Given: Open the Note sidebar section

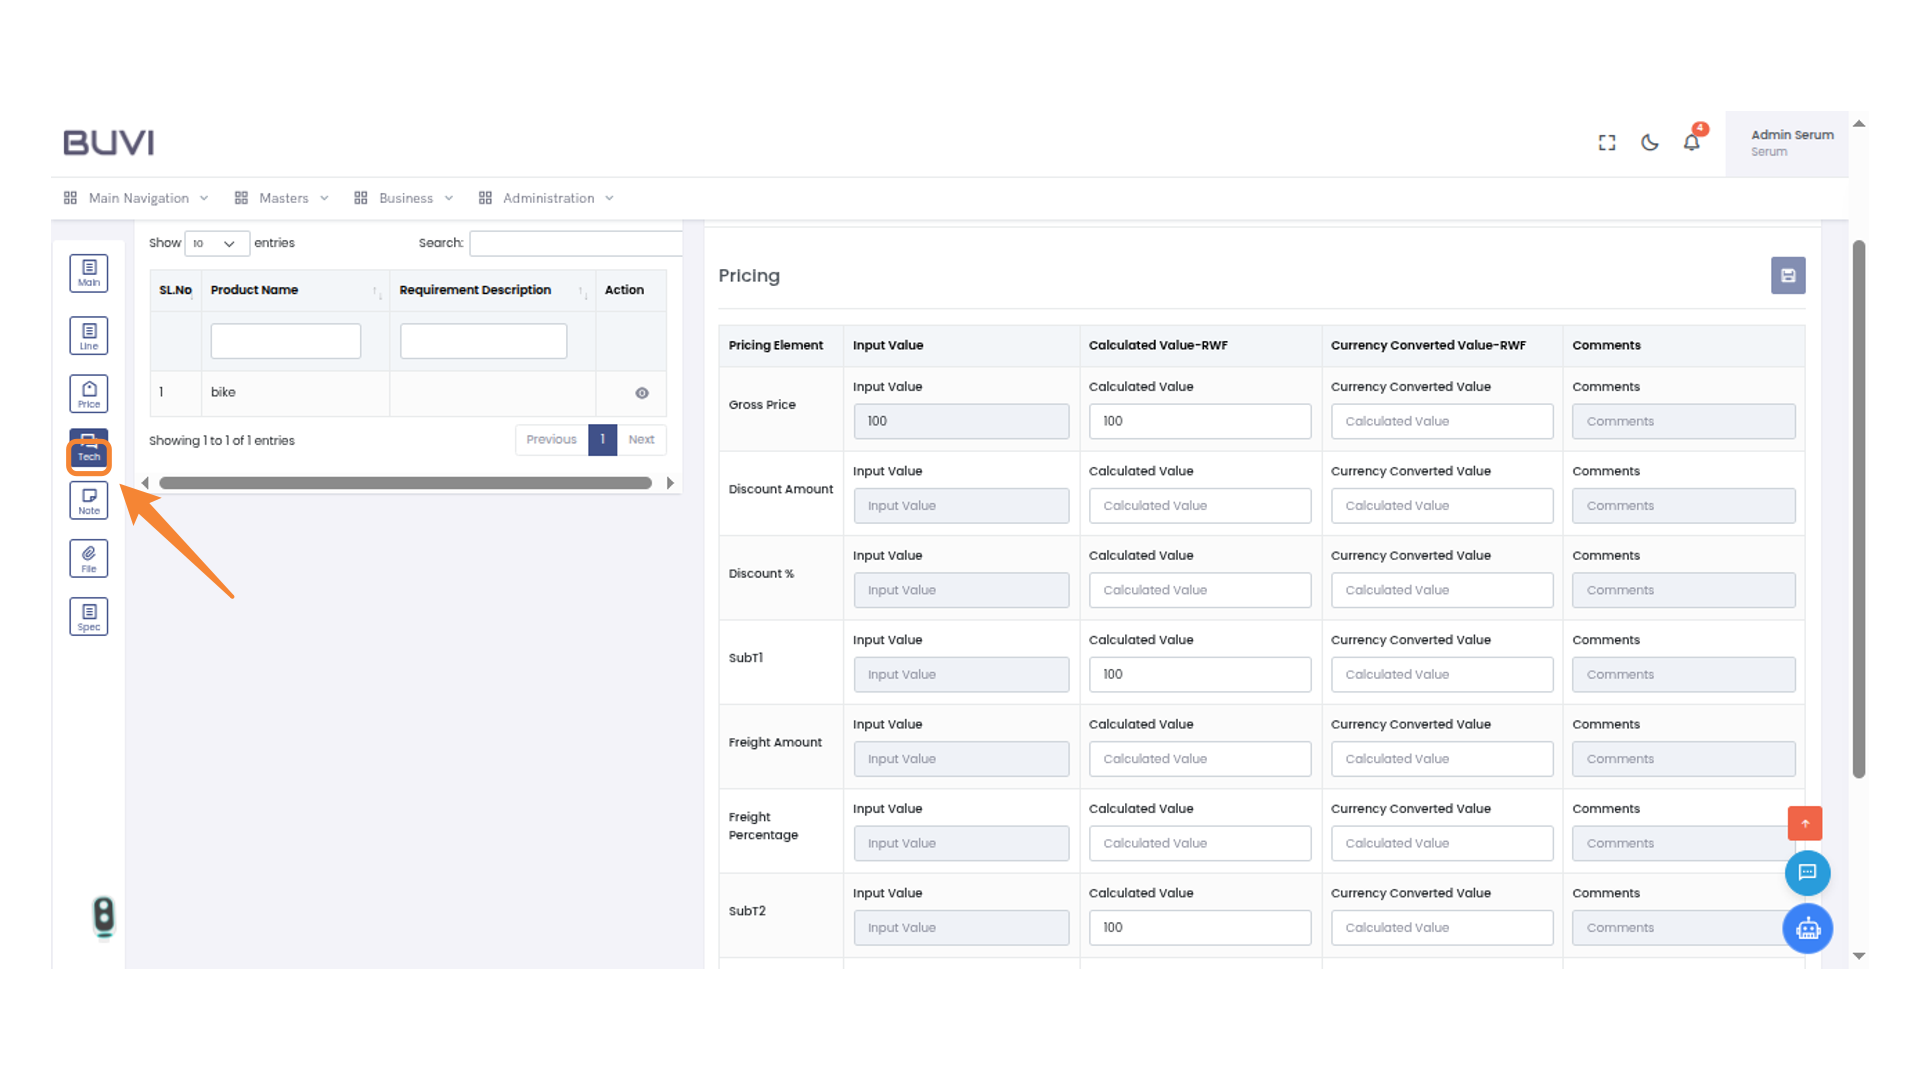Looking at the screenshot, I should [x=89, y=500].
